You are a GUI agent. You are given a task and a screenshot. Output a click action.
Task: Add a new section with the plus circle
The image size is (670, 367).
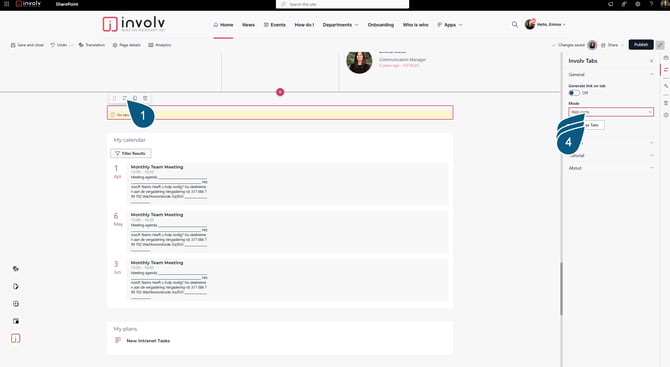click(280, 92)
